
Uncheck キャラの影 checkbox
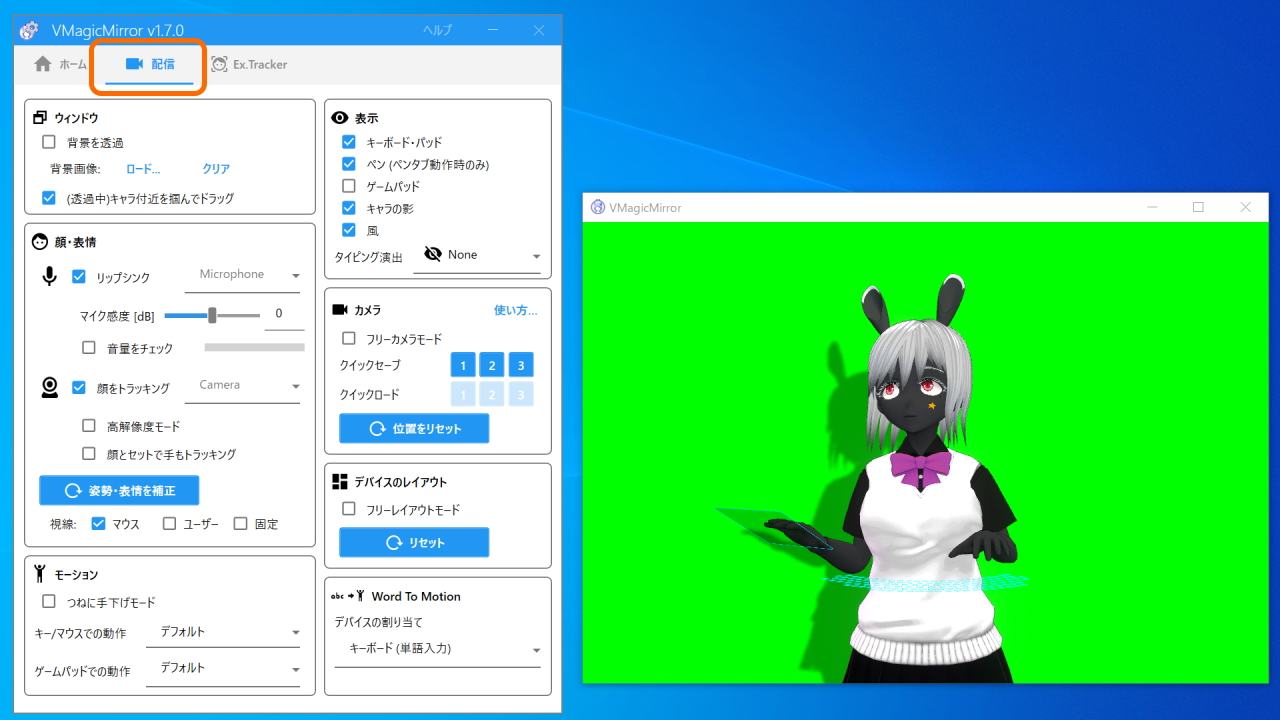click(349, 208)
